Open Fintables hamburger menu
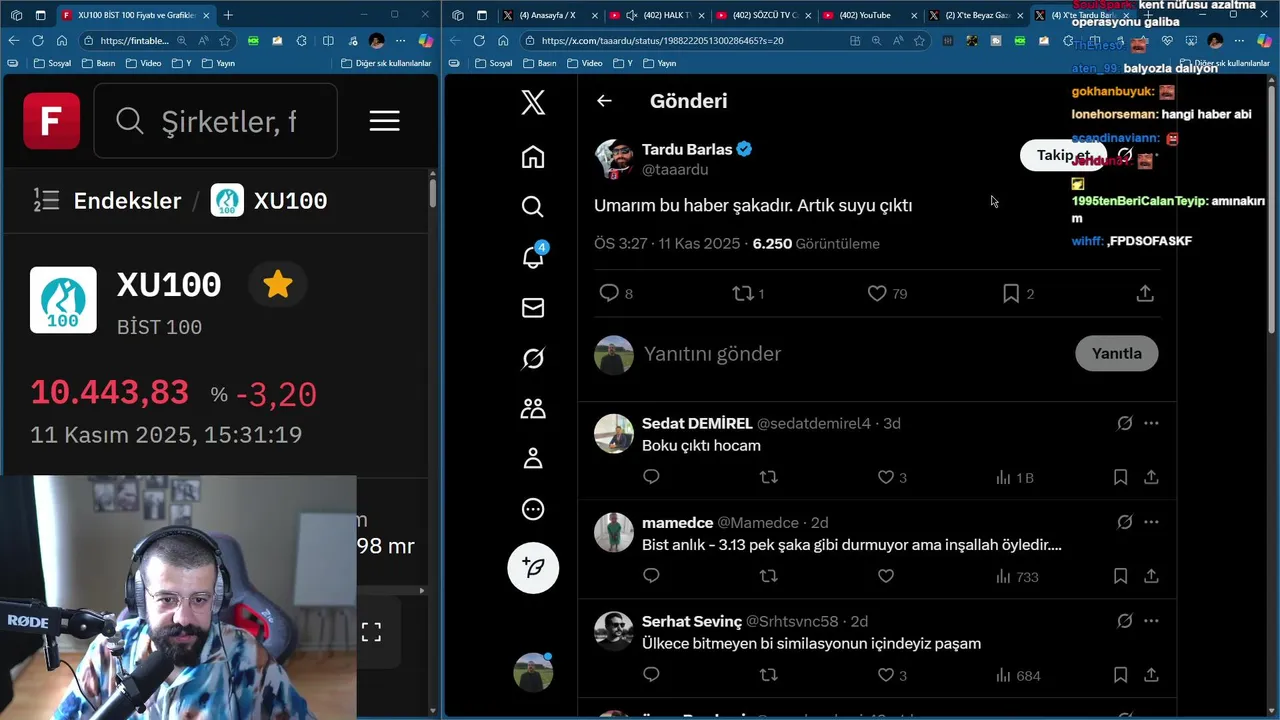Image resolution: width=1280 pixels, height=720 pixels. click(x=385, y=121)
